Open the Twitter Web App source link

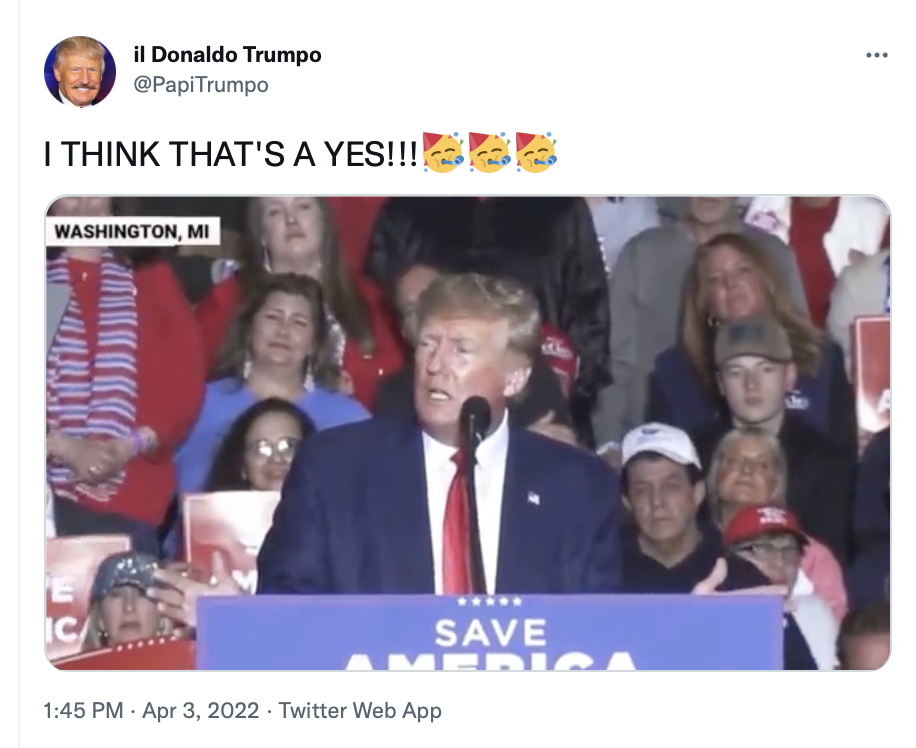pos(360,711)
